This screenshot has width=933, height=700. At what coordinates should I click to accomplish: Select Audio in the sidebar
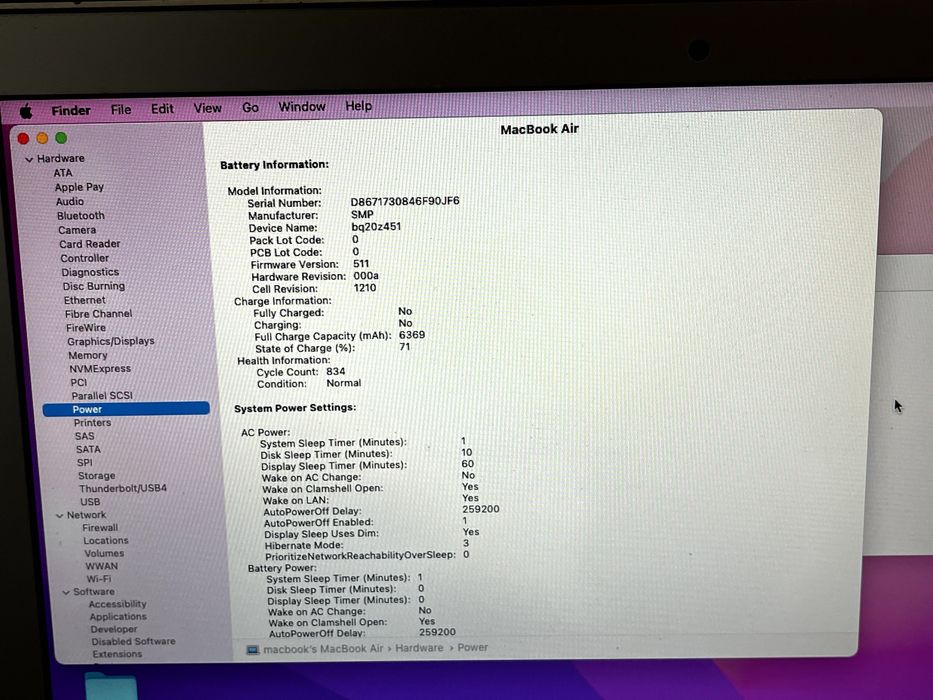coord(70,201)
